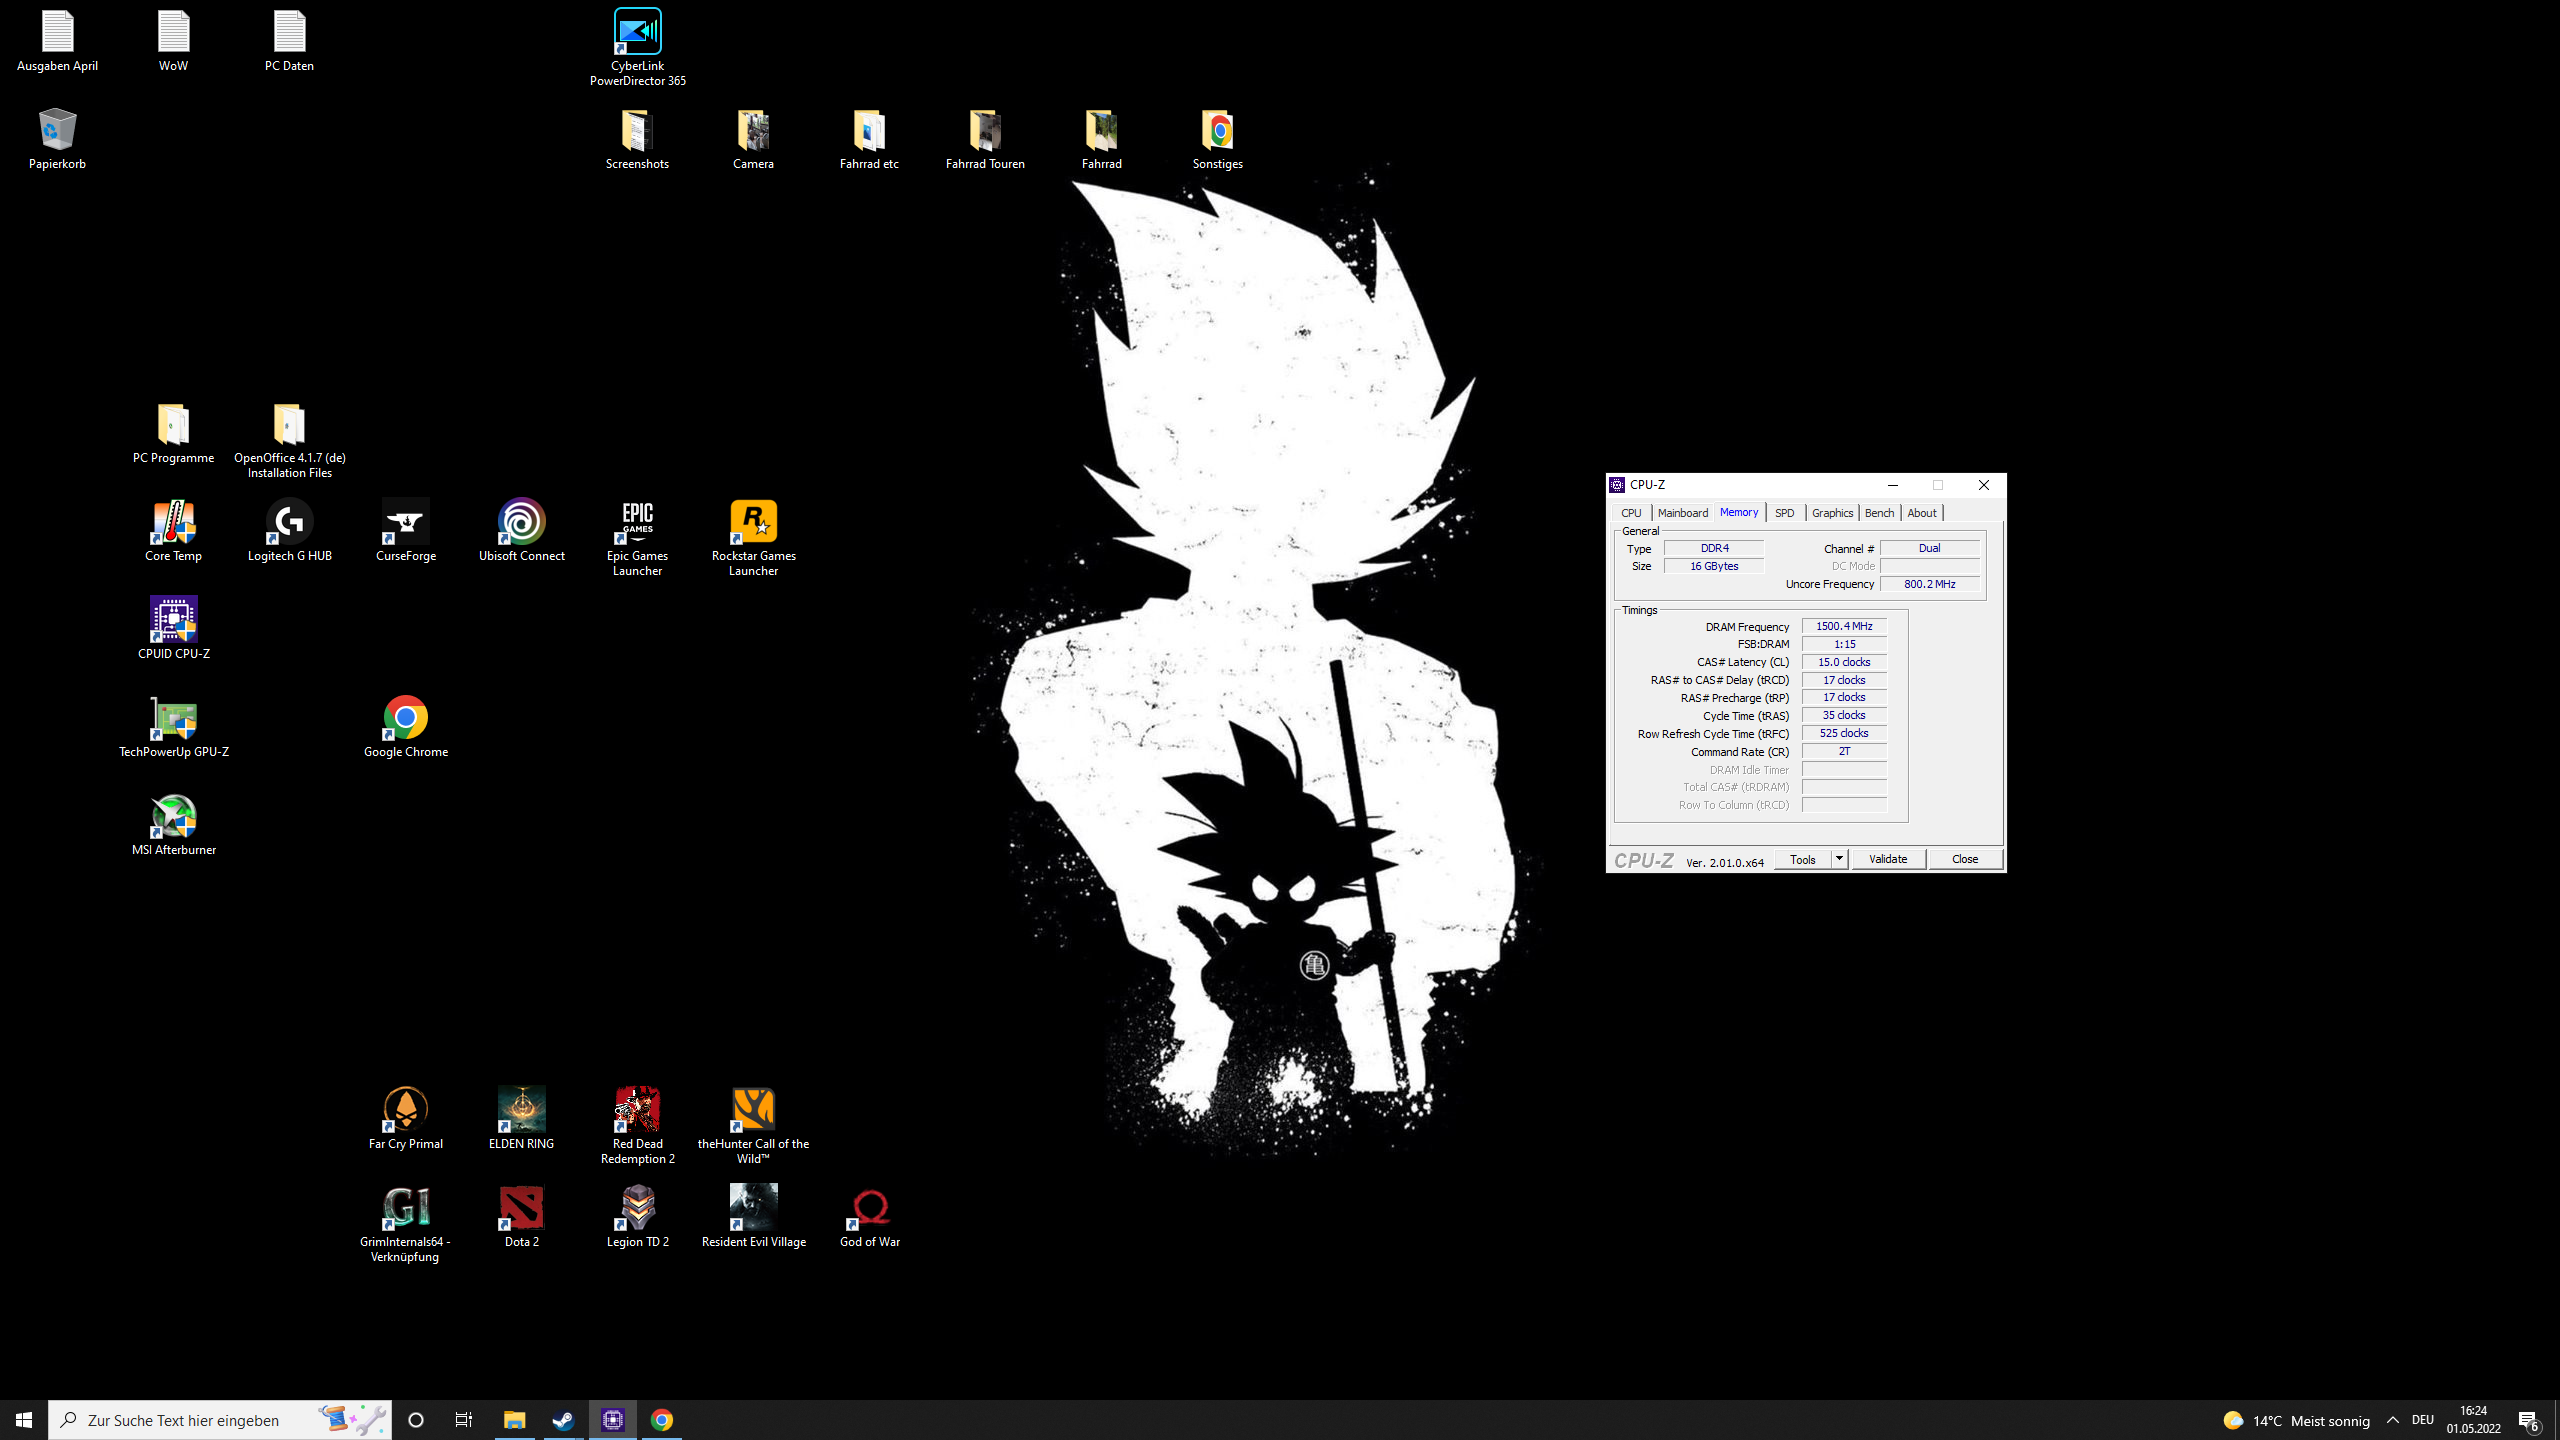The image size is (2560, 1440).
Task: Expand the Tools dropdown arrow in CPU-Z
Action: tap(1838, 859)
